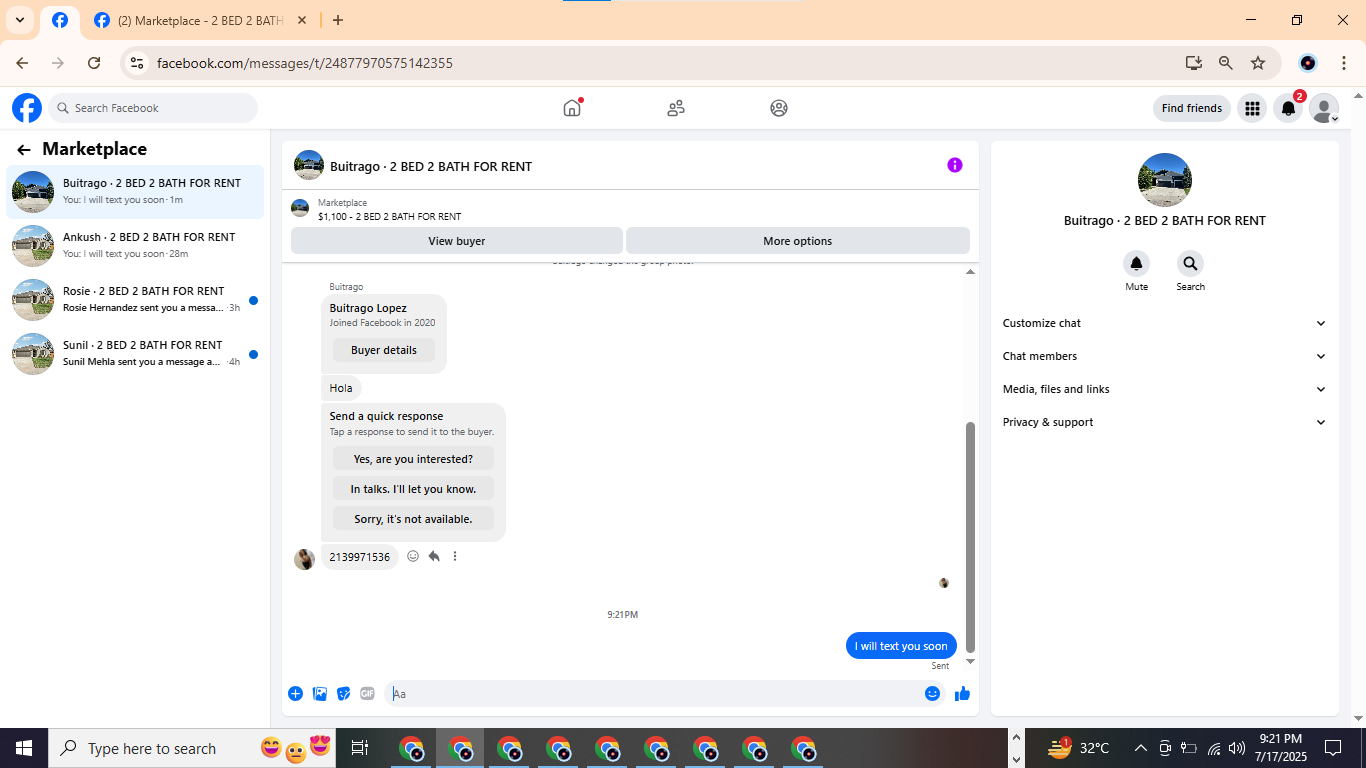Screen dimensions: 1366x768
Task: Send quick response 'Yes, are you interested?'
Action: point(413,459)
